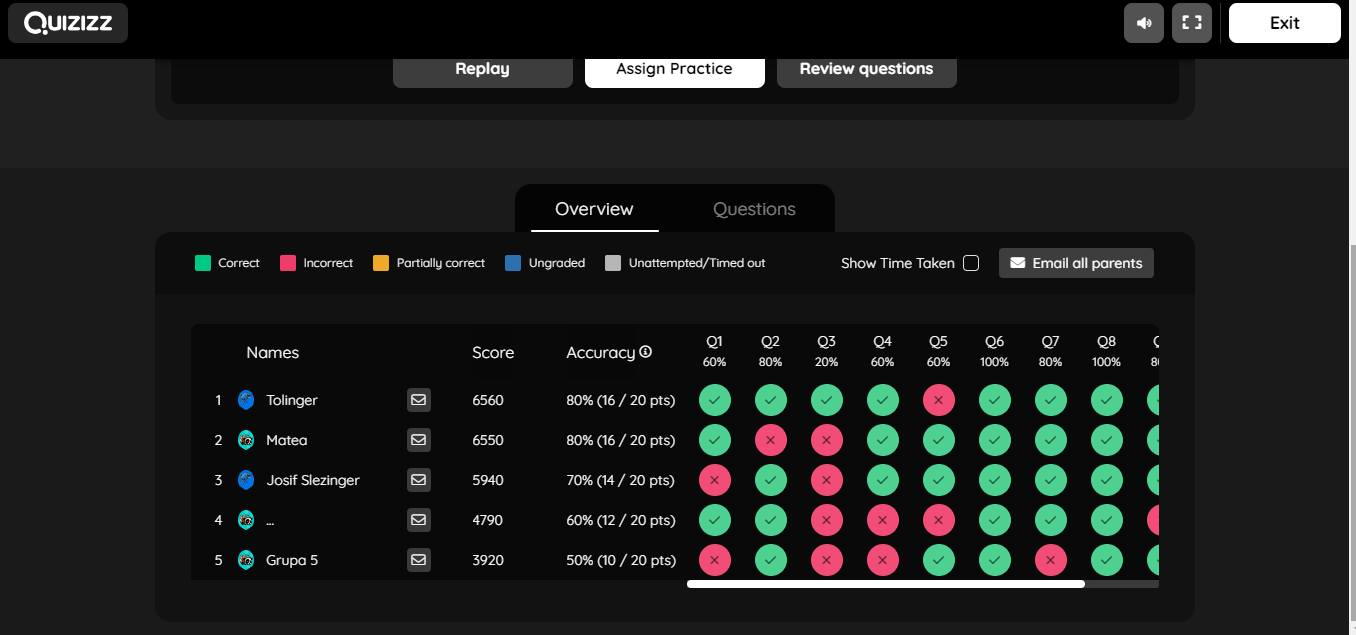Click the Review questions button
Screen dimensions: 1356x635
coord(866,69)
